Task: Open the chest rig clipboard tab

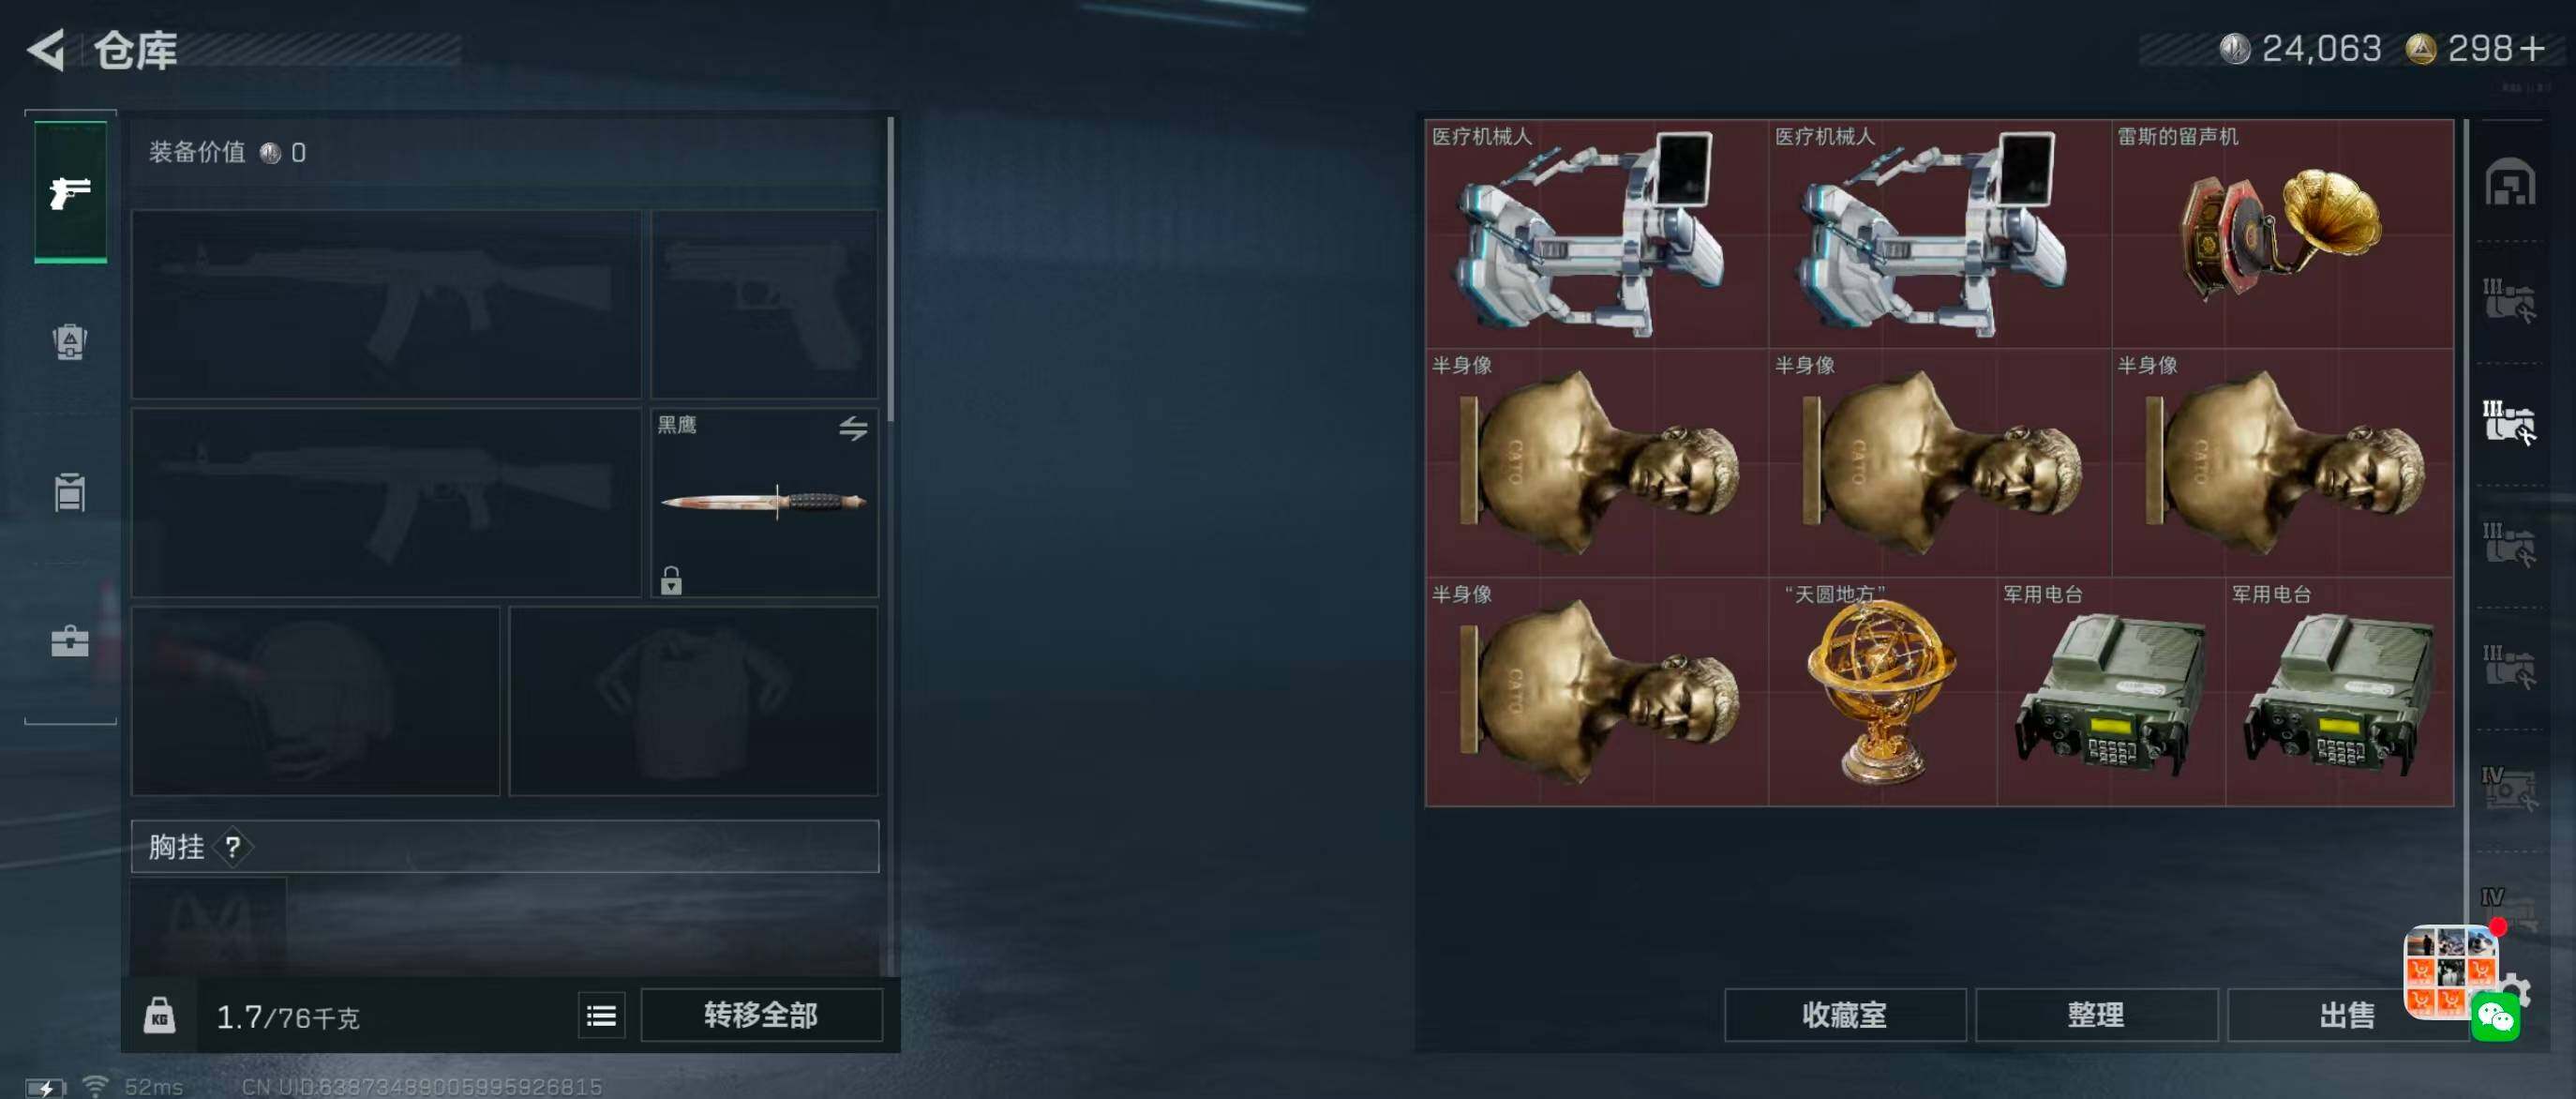Action: (x=70, y=491)
